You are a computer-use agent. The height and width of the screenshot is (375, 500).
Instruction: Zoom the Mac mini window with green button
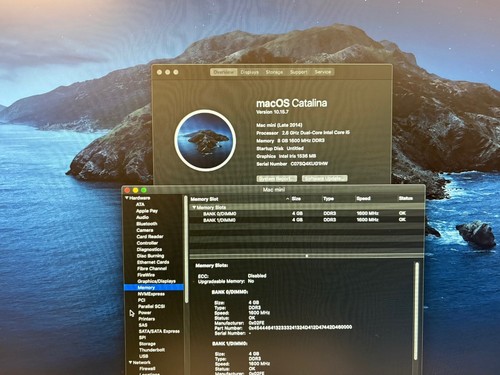point(144,190)
